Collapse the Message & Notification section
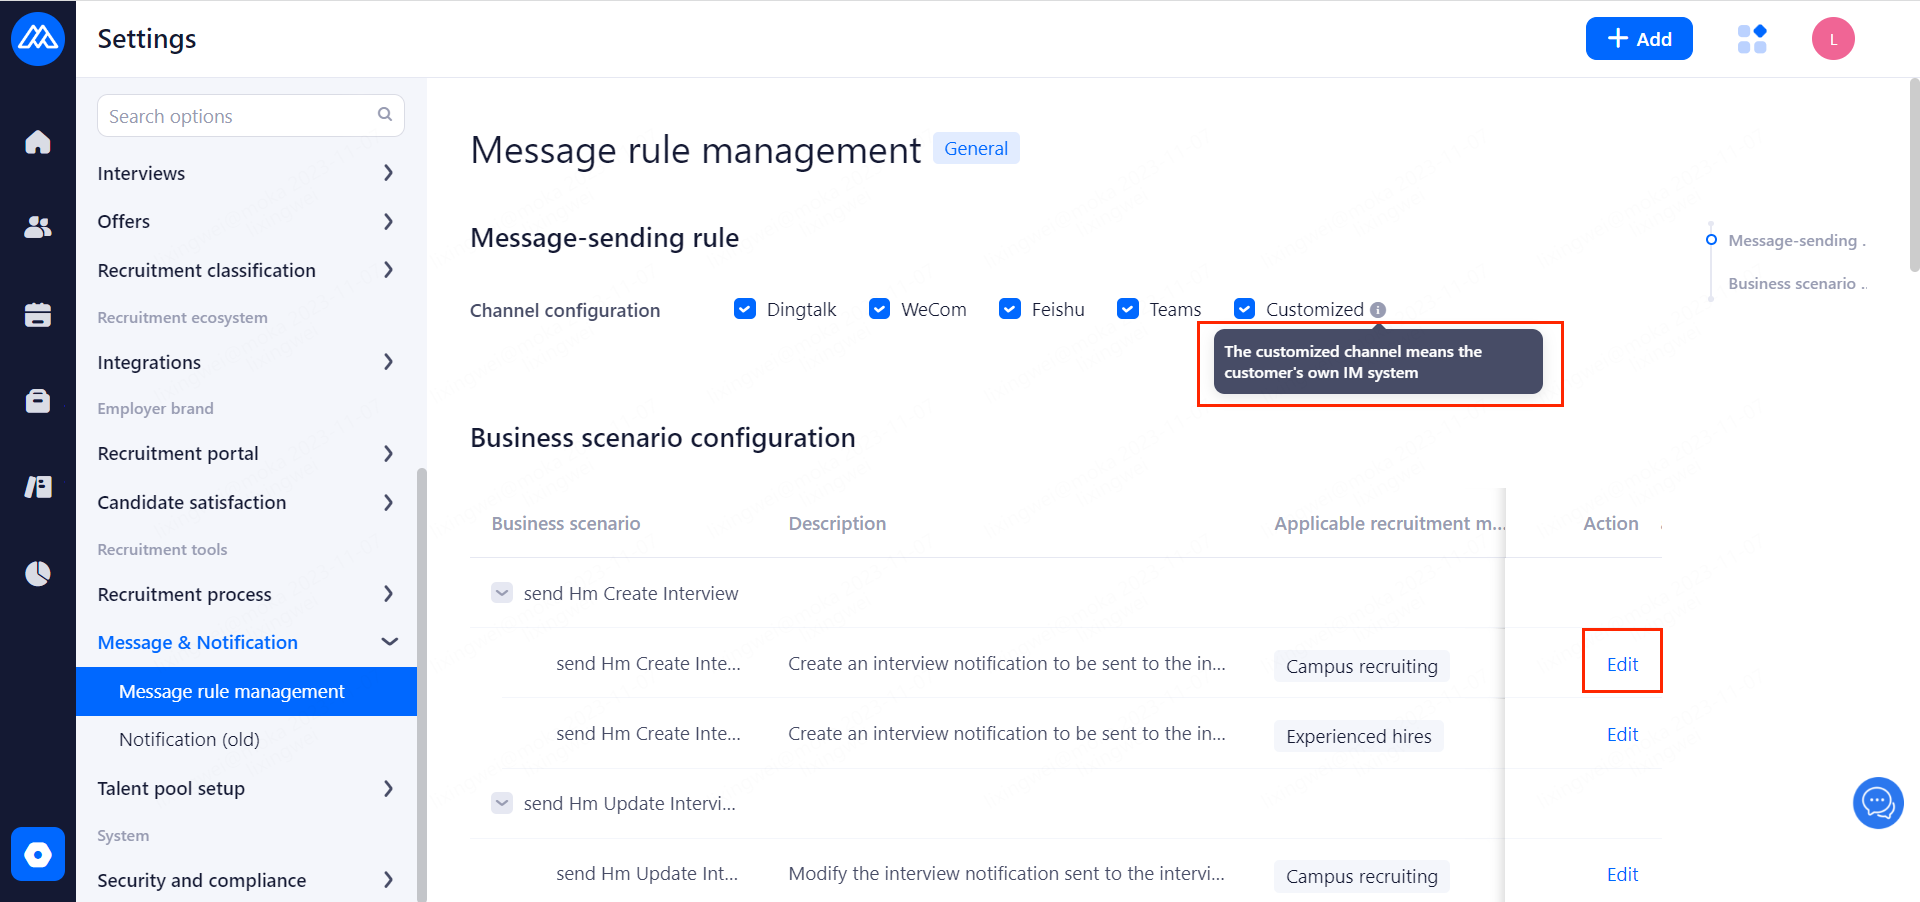This screenshot has width=1920, height=902. [x=389, y=642]
